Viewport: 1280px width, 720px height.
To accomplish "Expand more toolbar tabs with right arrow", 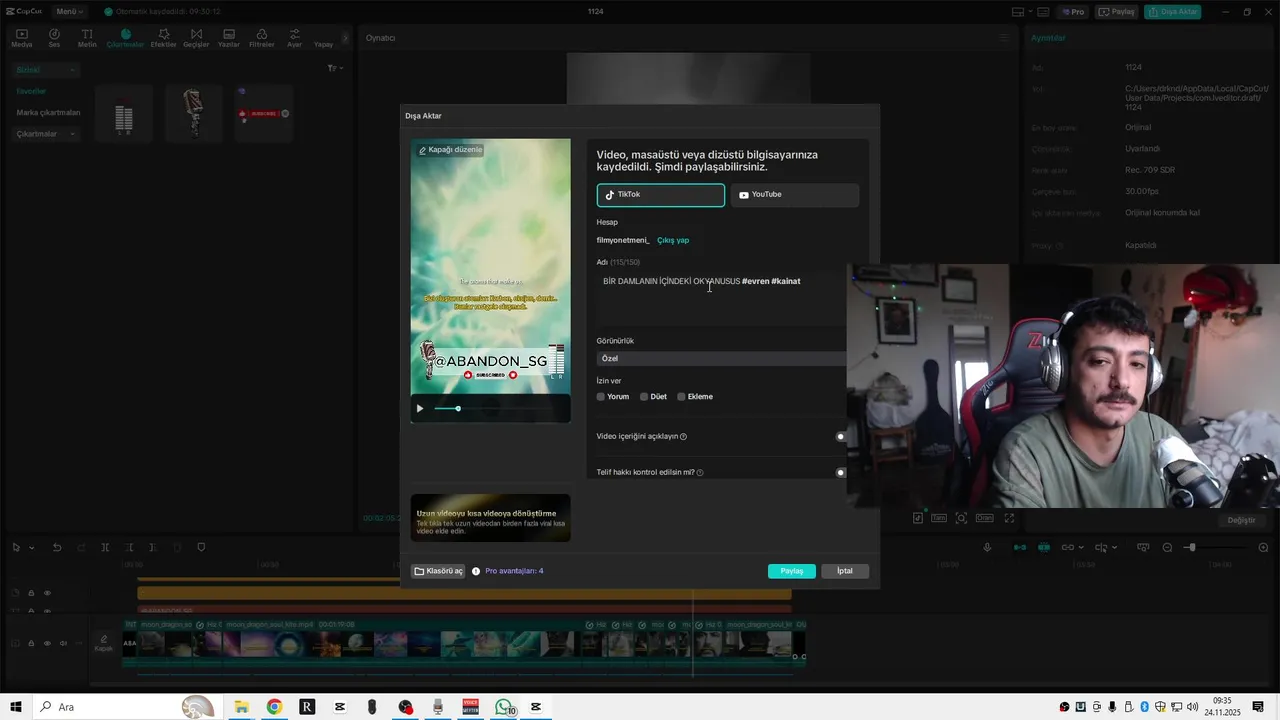I will click(x=346, y=38).
